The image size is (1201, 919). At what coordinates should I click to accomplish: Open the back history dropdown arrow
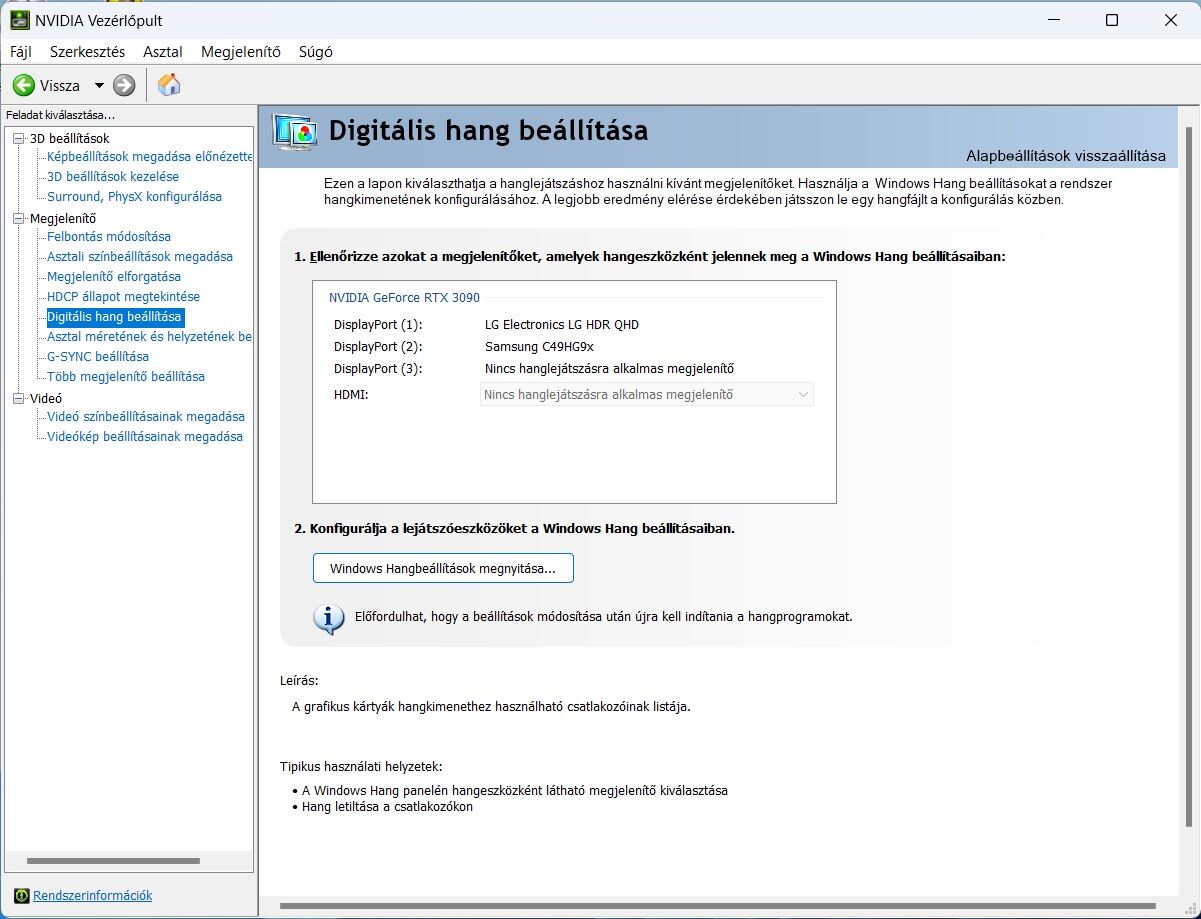coord(99,86)
